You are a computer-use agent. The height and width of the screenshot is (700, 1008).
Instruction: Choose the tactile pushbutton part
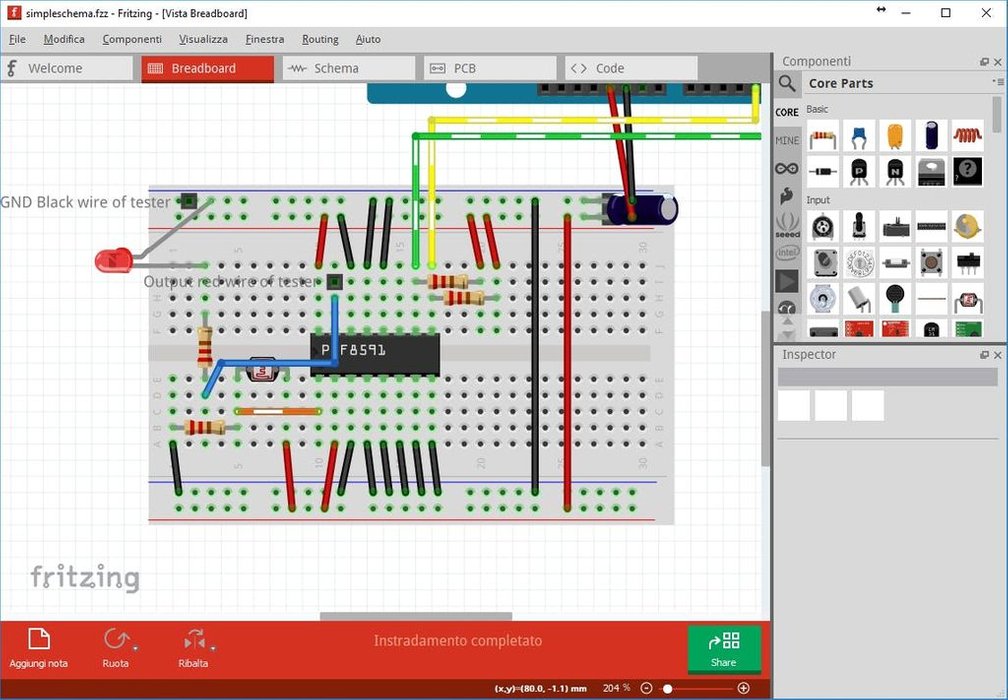click(x=932, y=262)
